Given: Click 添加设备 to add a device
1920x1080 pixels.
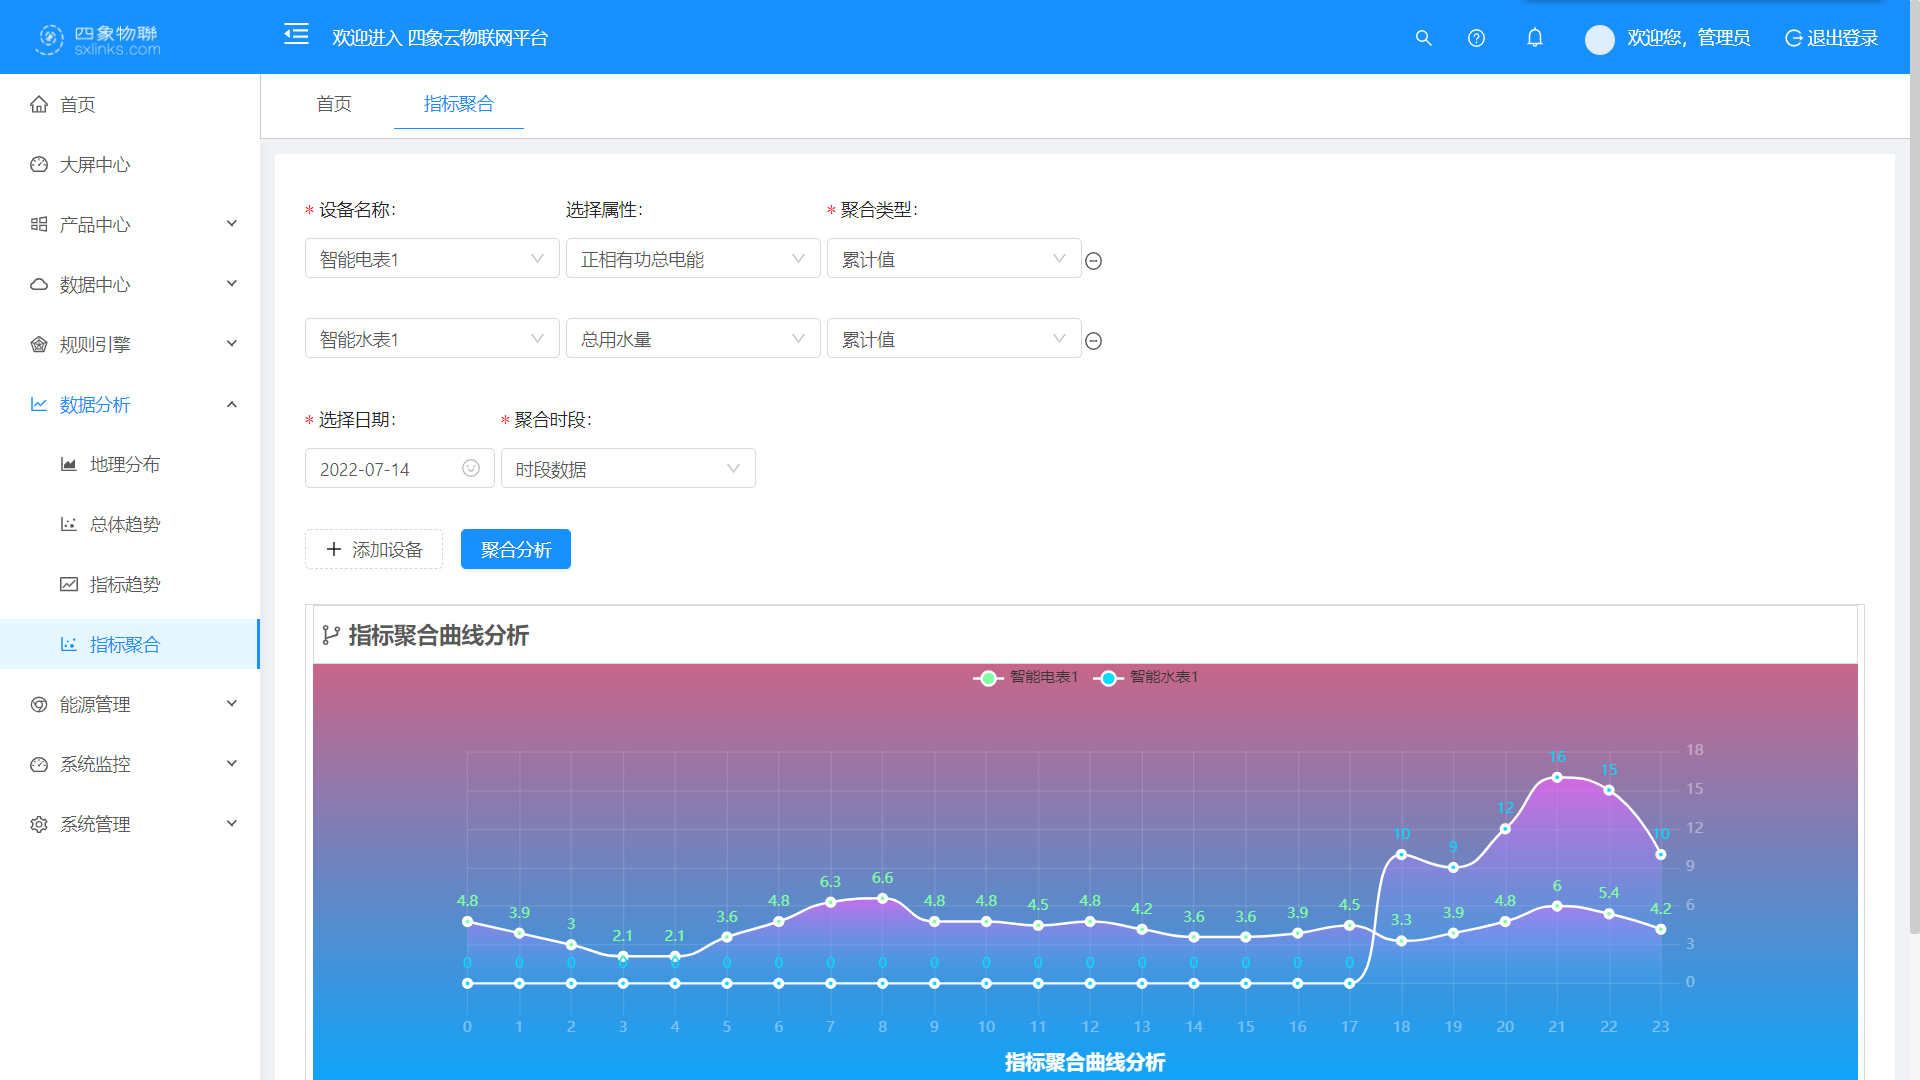Looking at the screenshot, I should coord(373,549).
